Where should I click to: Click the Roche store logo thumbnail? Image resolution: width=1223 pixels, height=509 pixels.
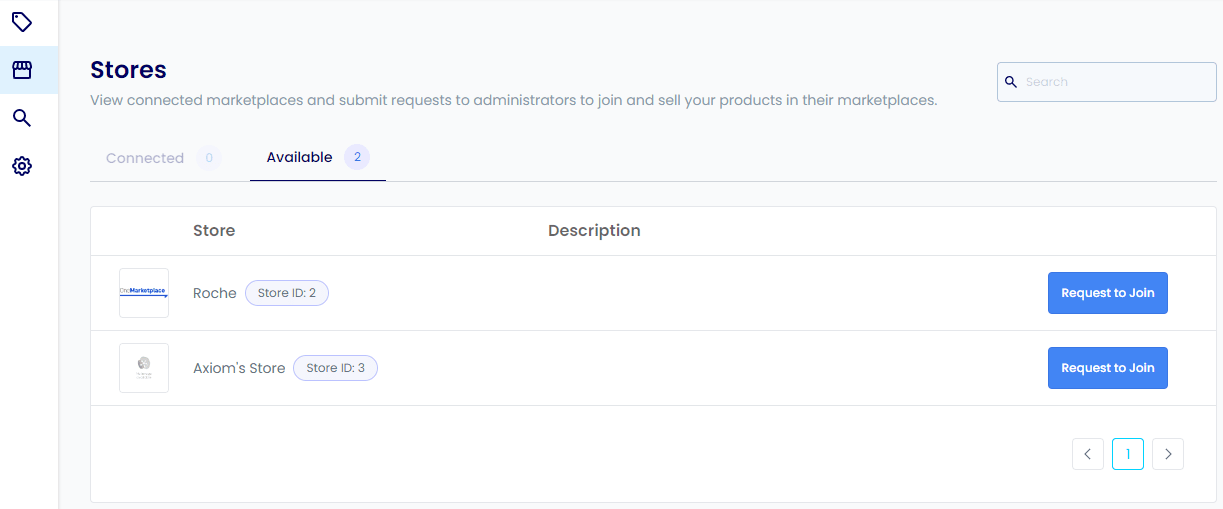tap(143, 293)
